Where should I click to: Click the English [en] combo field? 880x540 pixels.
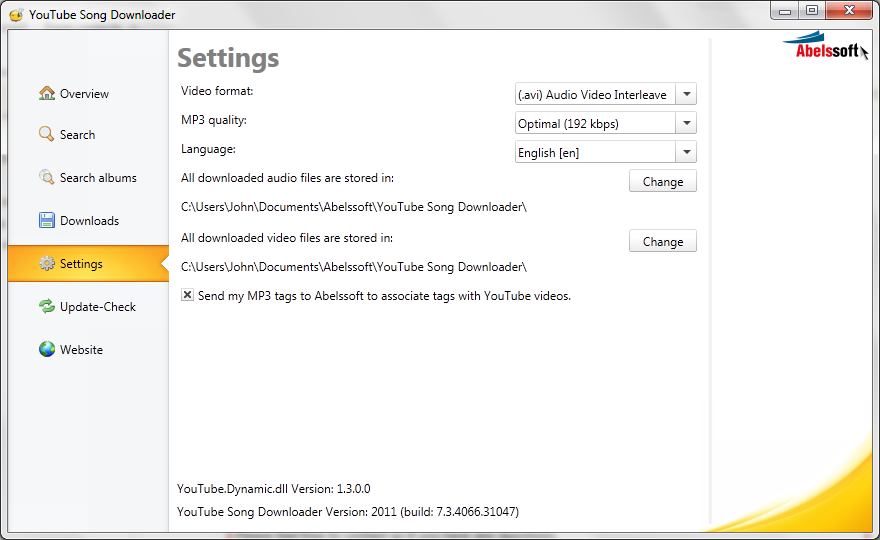[x=595, y=152]
